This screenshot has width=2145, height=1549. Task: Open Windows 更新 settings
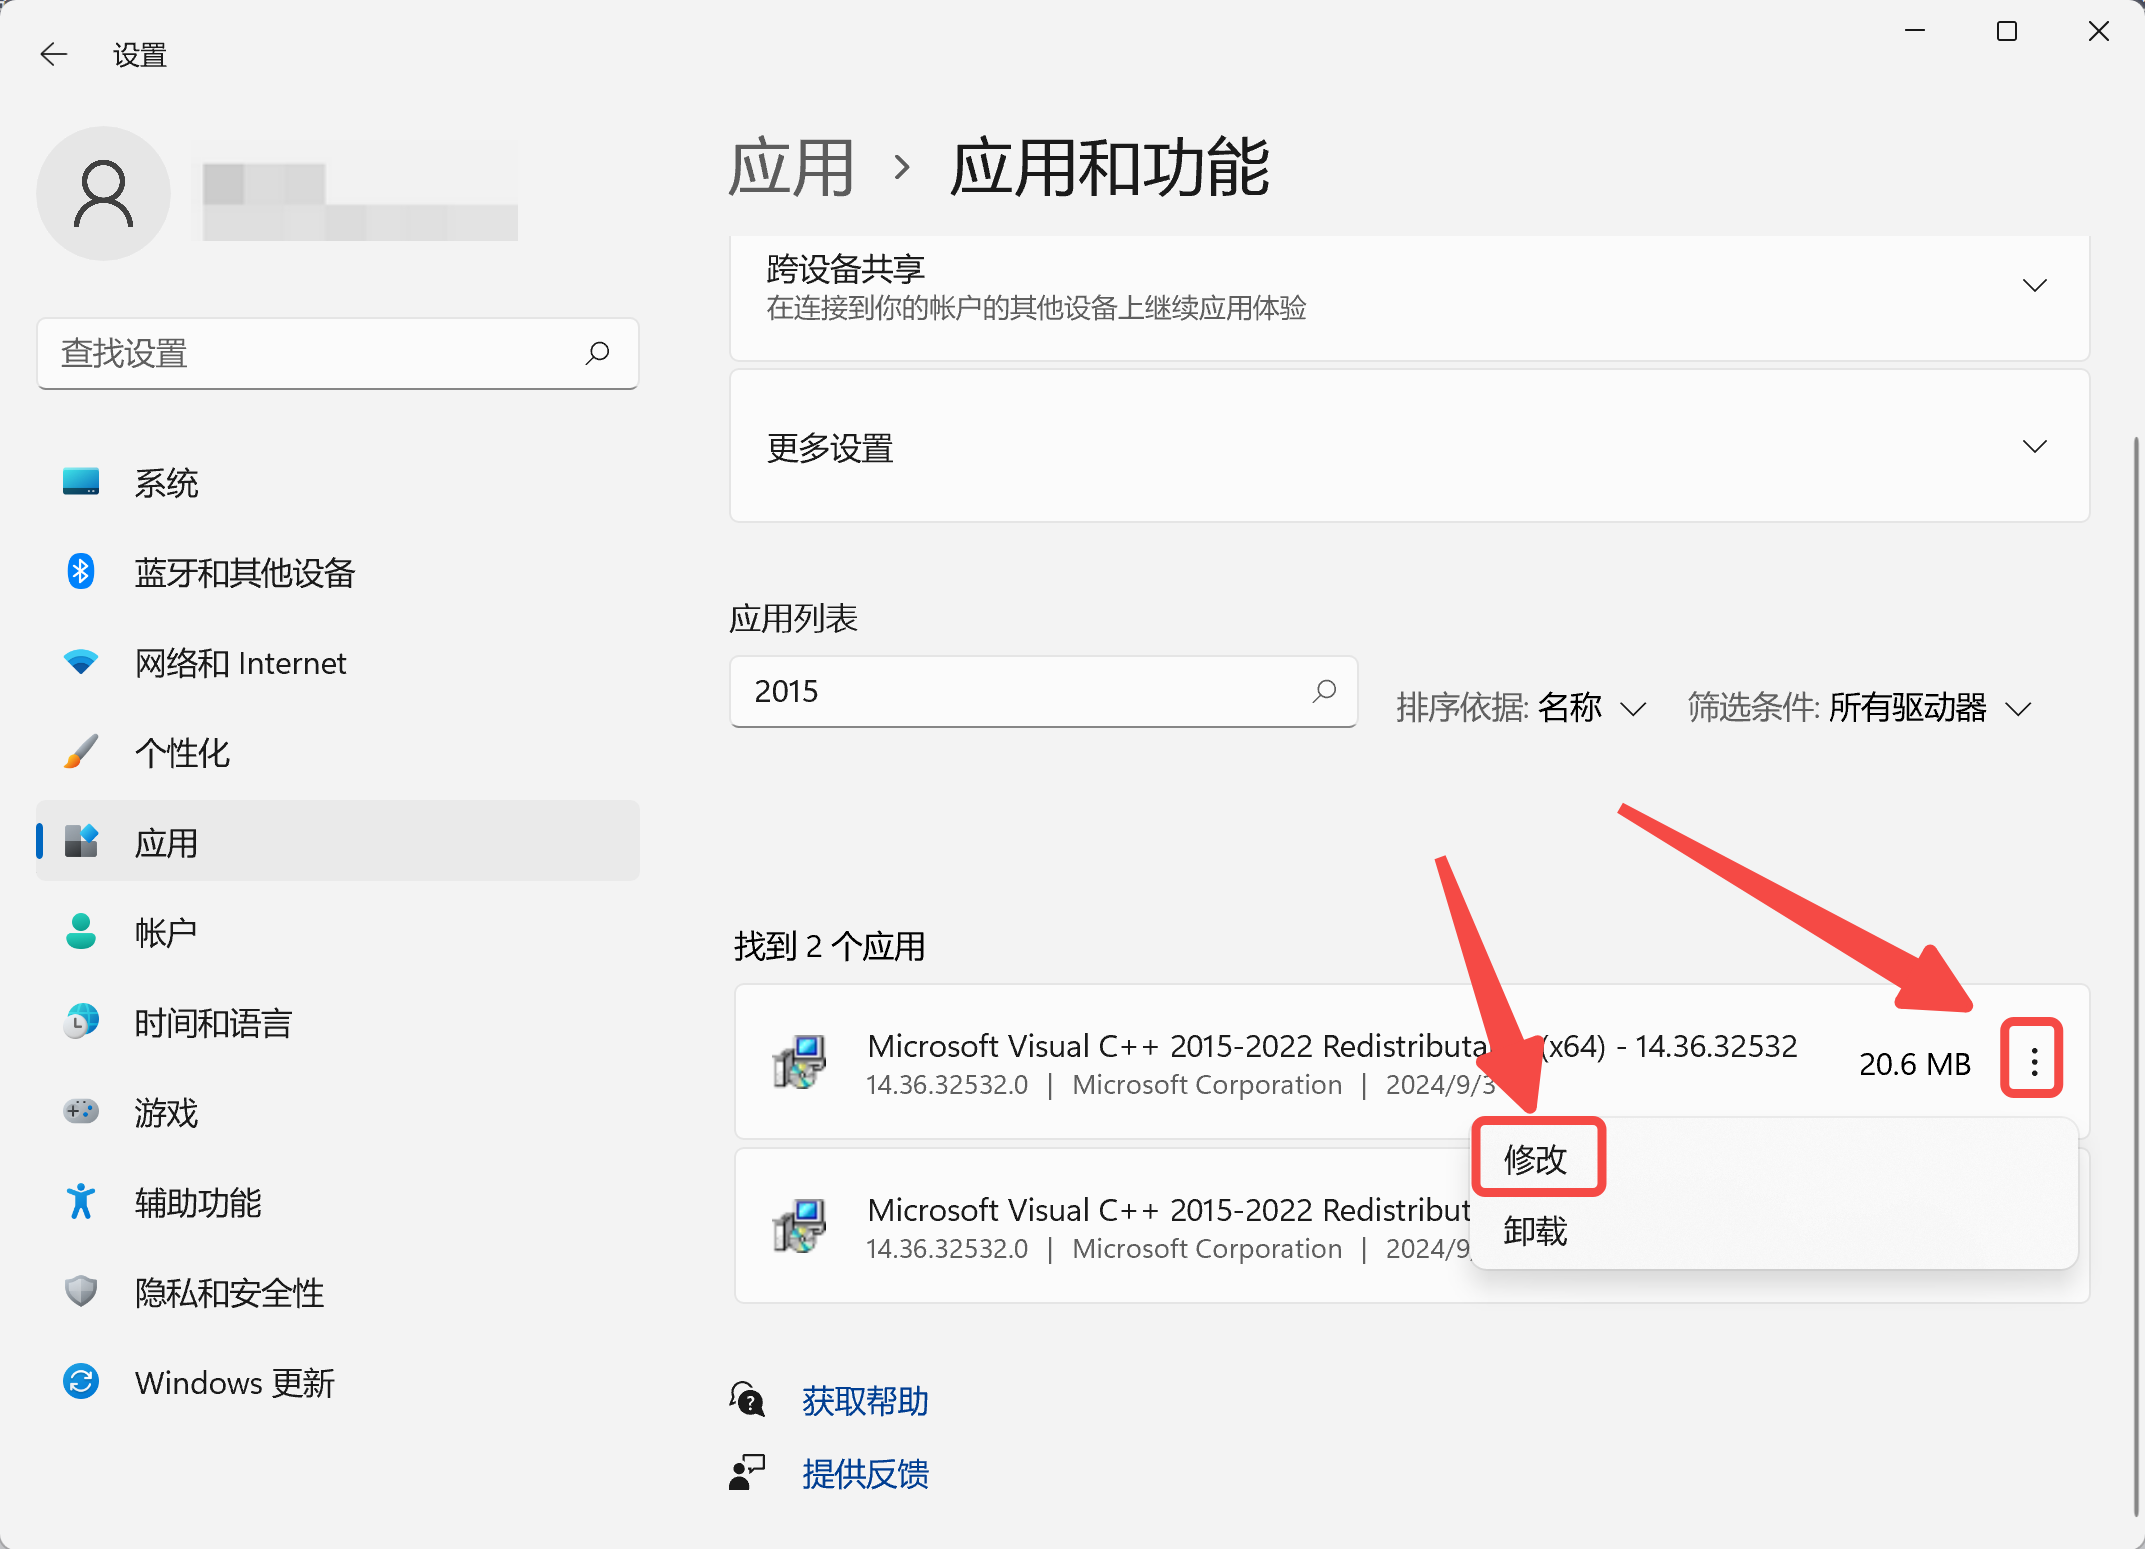338,1382
